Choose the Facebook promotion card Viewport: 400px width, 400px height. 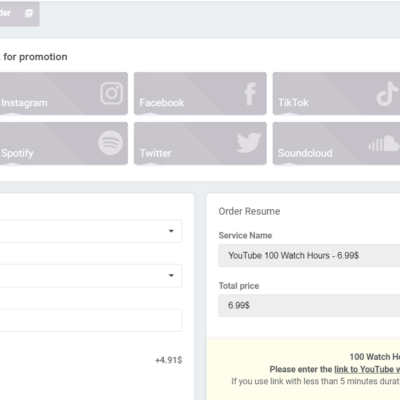click(x=200, y=94)
